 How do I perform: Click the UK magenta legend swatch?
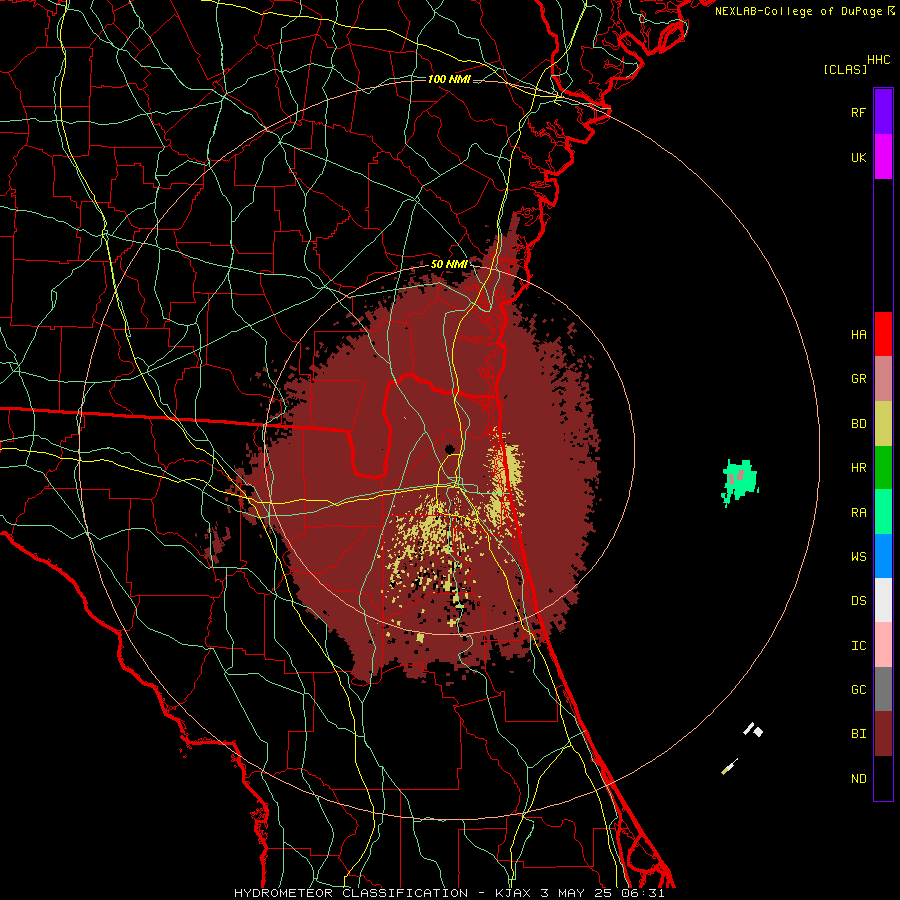tap(883, 157)
